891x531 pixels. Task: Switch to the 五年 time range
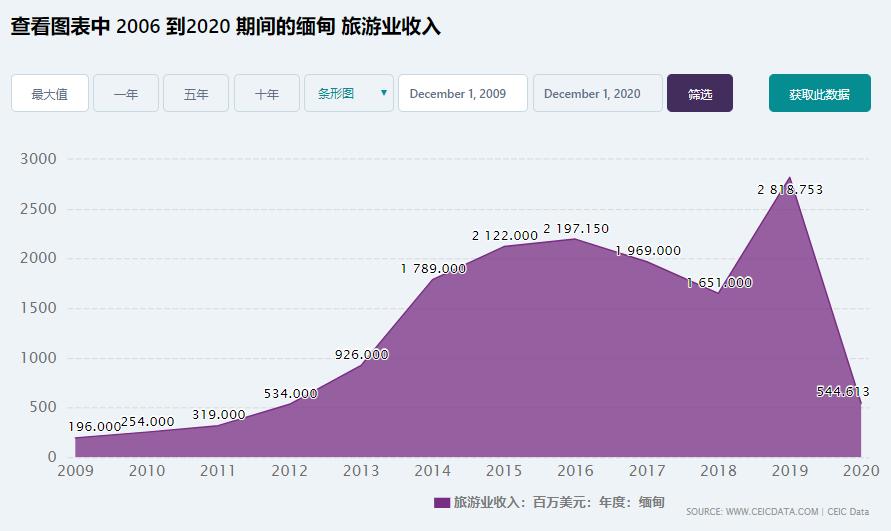(196, 94)
